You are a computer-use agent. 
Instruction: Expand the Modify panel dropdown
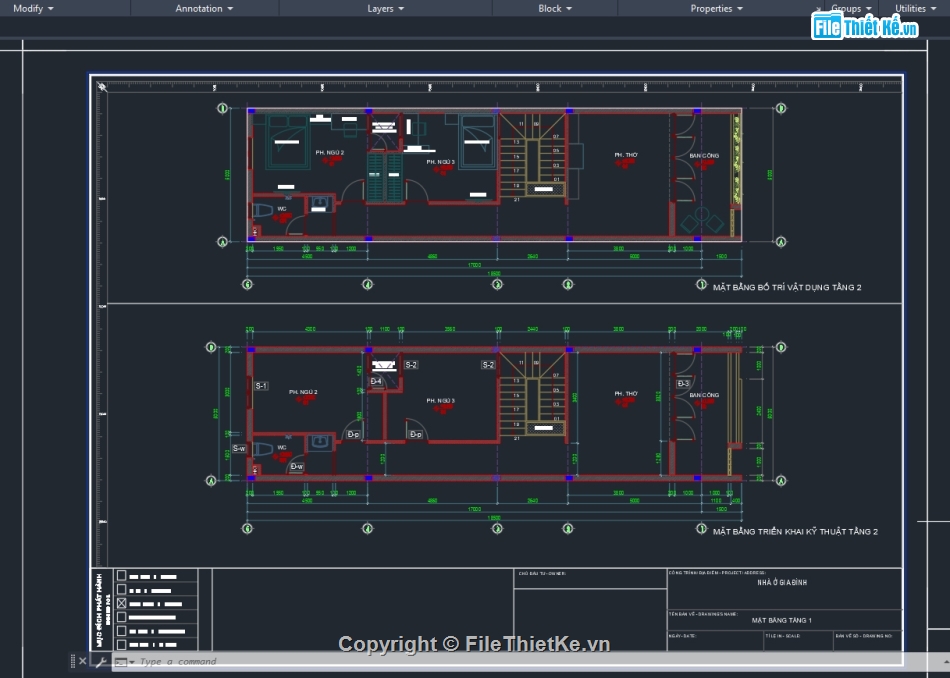point(34,8)
